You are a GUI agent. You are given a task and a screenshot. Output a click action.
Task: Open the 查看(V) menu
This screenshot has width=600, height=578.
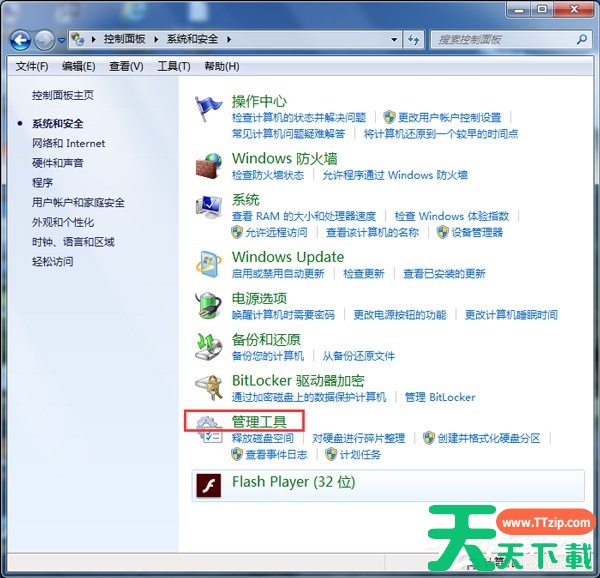click(126, 67)
